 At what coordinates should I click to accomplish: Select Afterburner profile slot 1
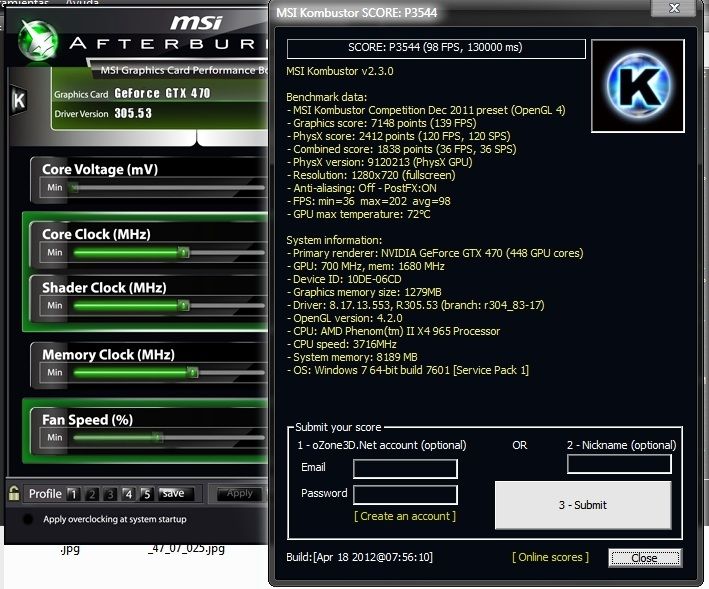click(x=73, y=494)
